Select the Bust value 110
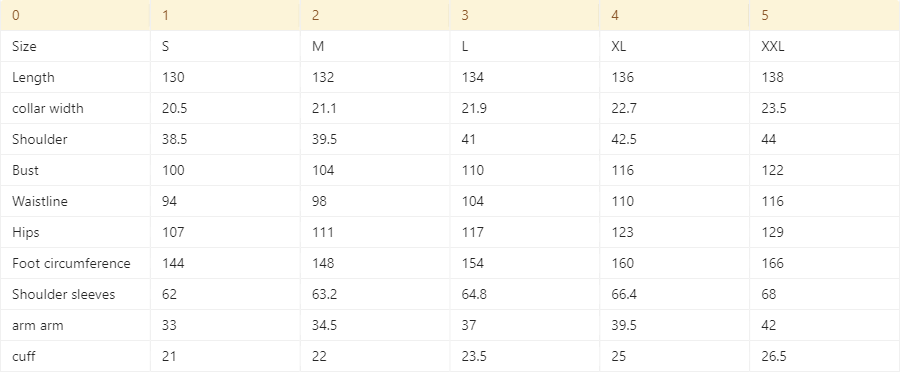 coord(525,170)
